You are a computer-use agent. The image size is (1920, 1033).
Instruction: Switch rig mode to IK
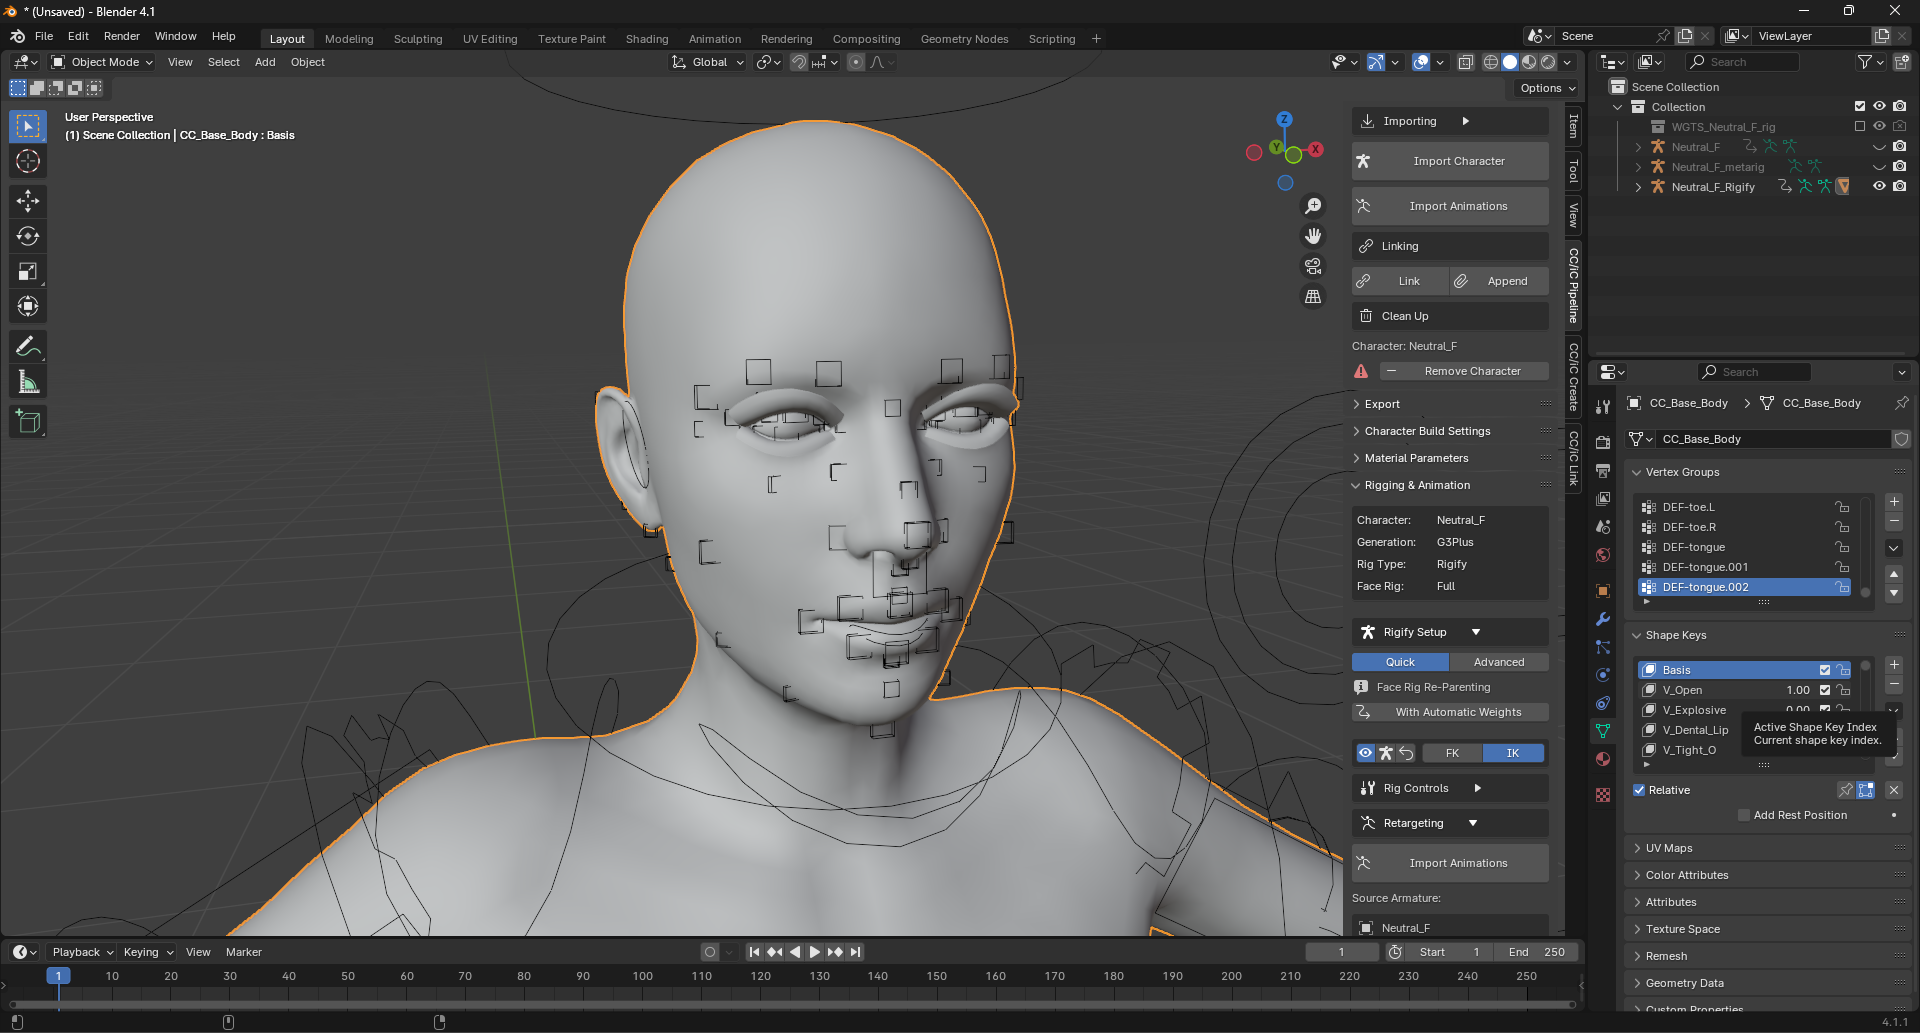[x=1513, y=753]
